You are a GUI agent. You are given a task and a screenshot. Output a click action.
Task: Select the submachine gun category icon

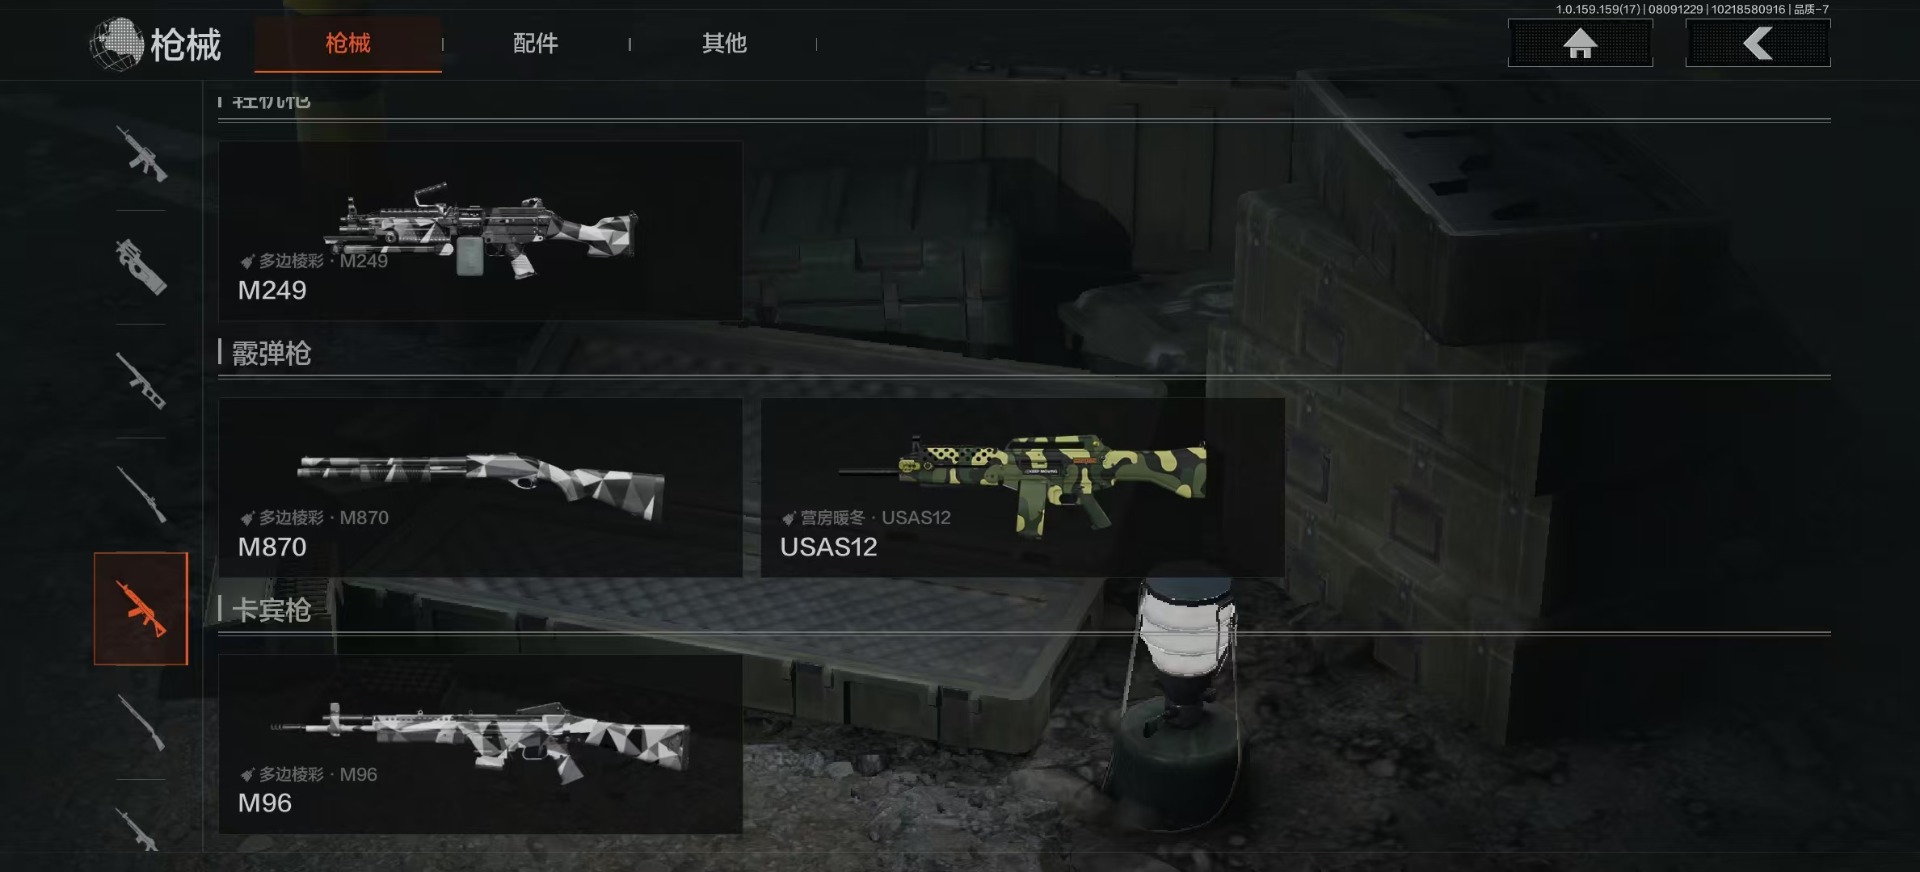141,266
